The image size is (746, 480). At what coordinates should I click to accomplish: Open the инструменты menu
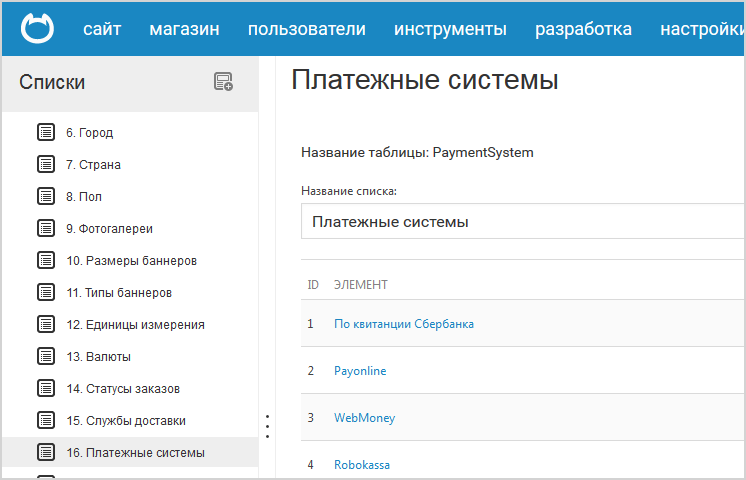coord(450,29)
